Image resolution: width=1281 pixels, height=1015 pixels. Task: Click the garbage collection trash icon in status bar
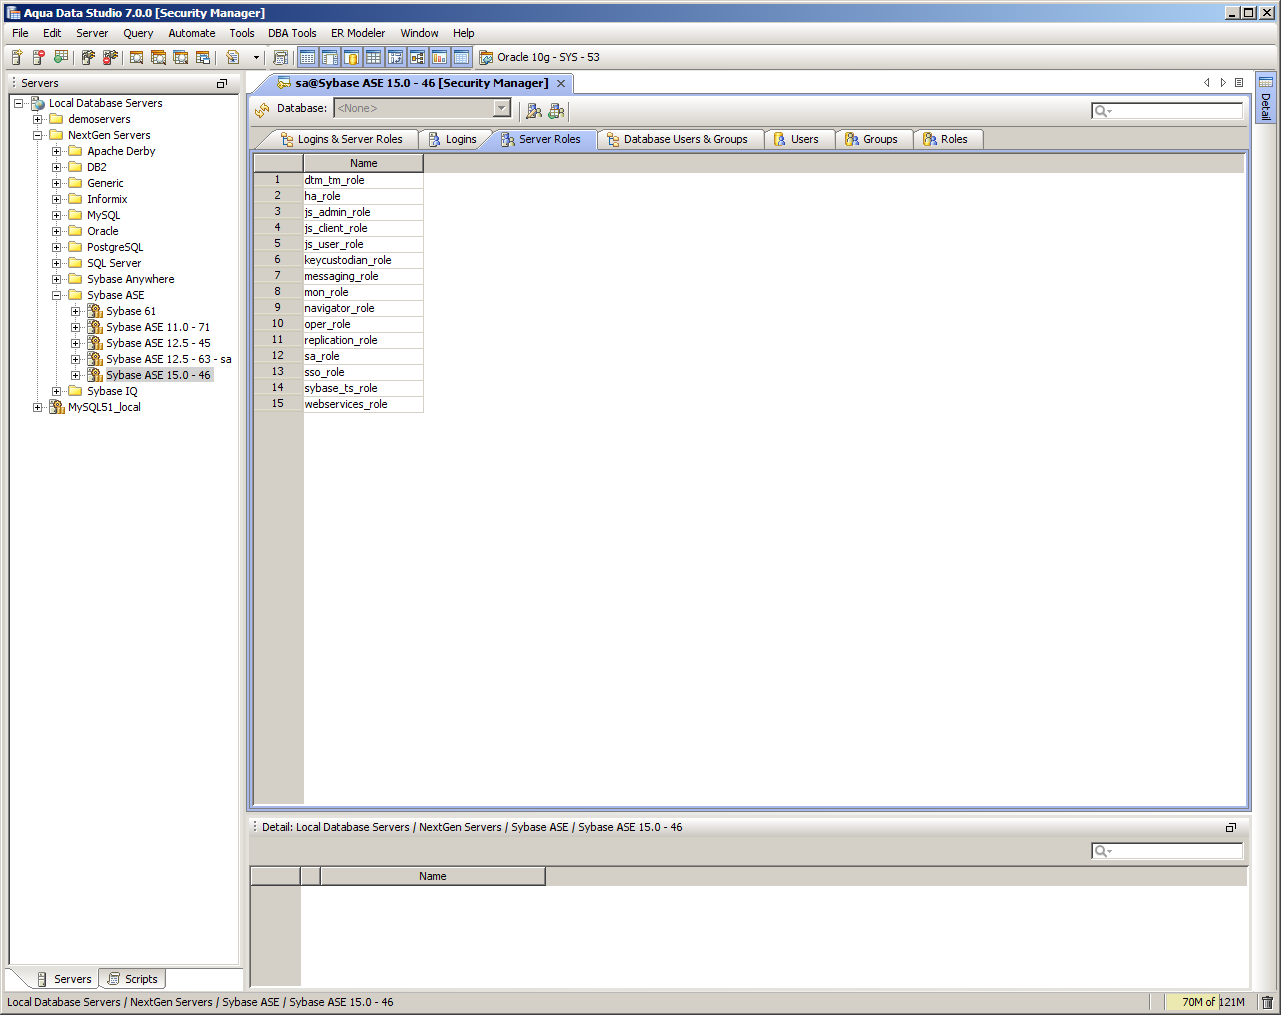point(1267,1002)
